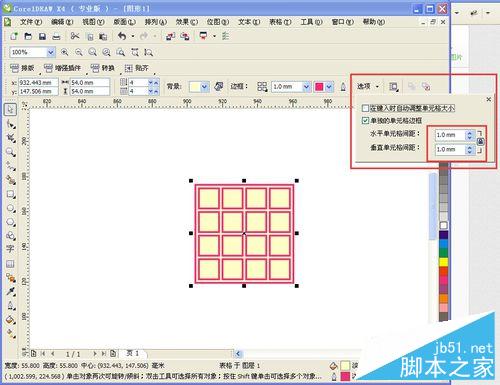The image size is (500, 385).
Task: Open the text wrap flyout button
Action: 394,87
